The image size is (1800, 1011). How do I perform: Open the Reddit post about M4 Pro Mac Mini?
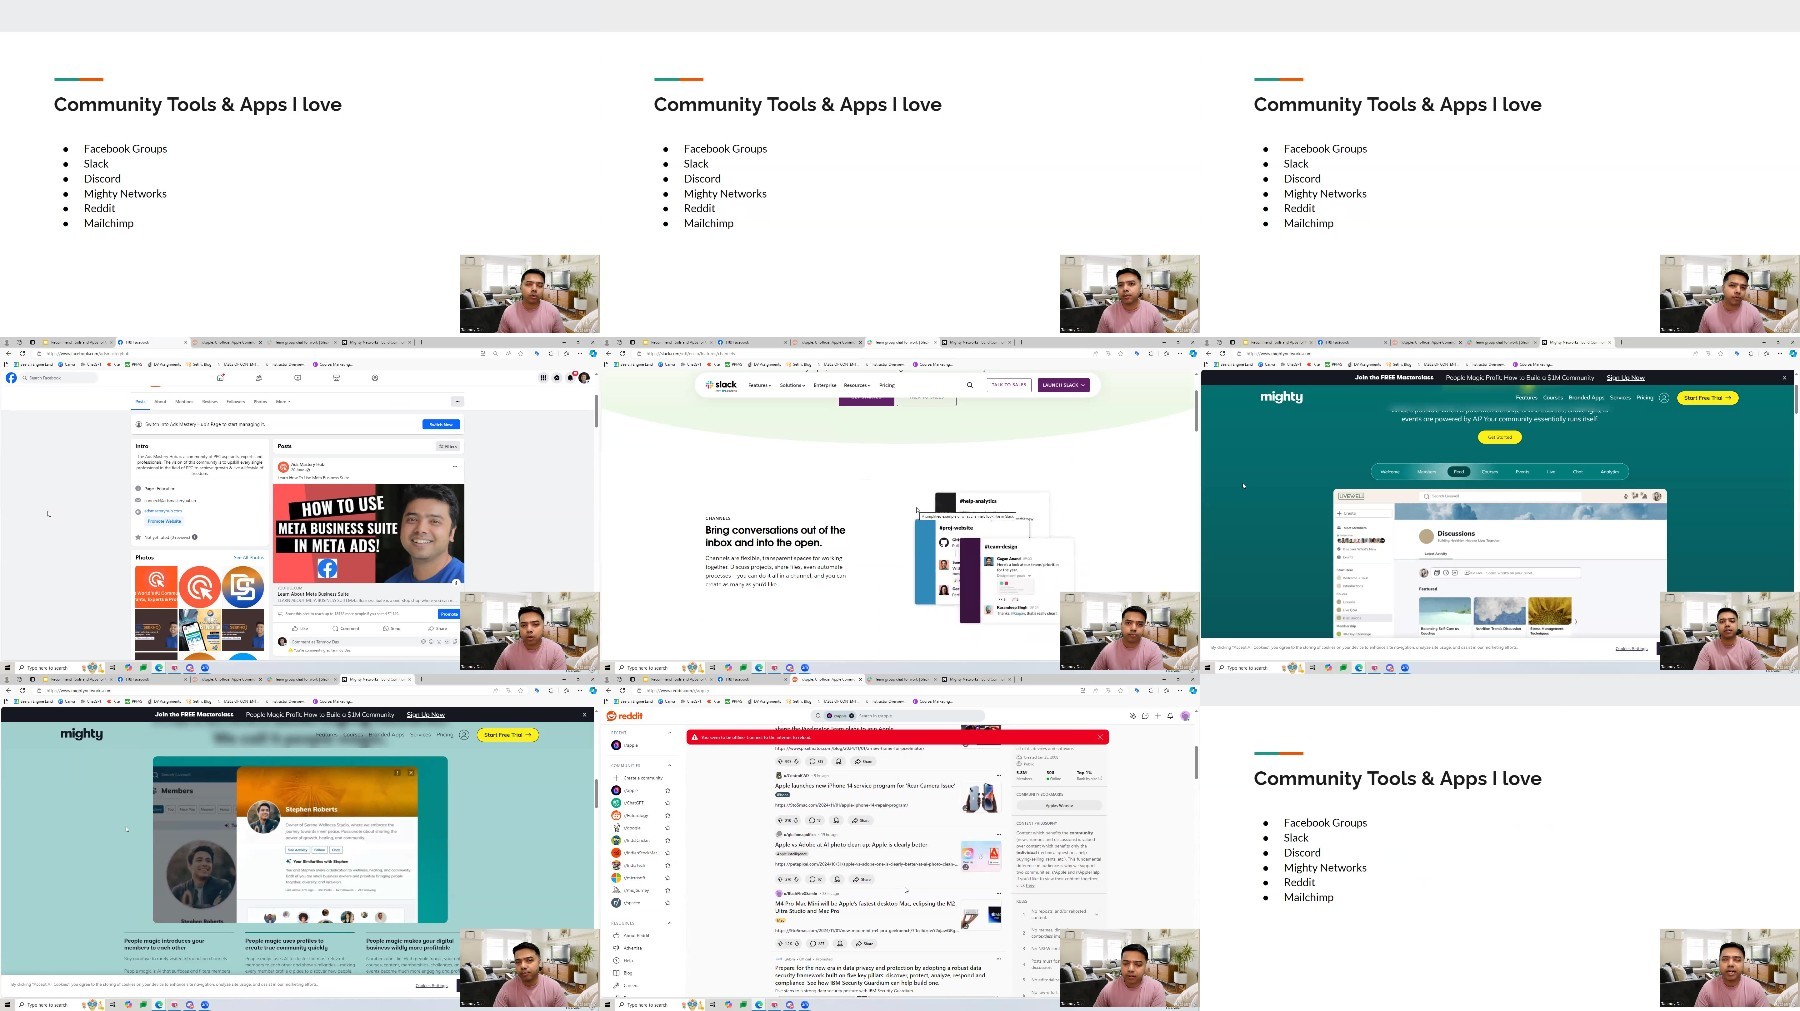pos(865,907)
